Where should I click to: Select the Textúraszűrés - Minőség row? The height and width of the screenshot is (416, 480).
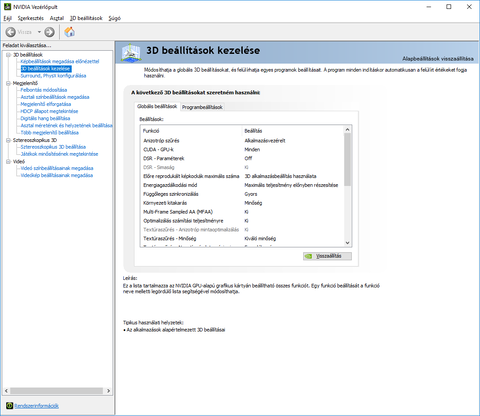242,239
